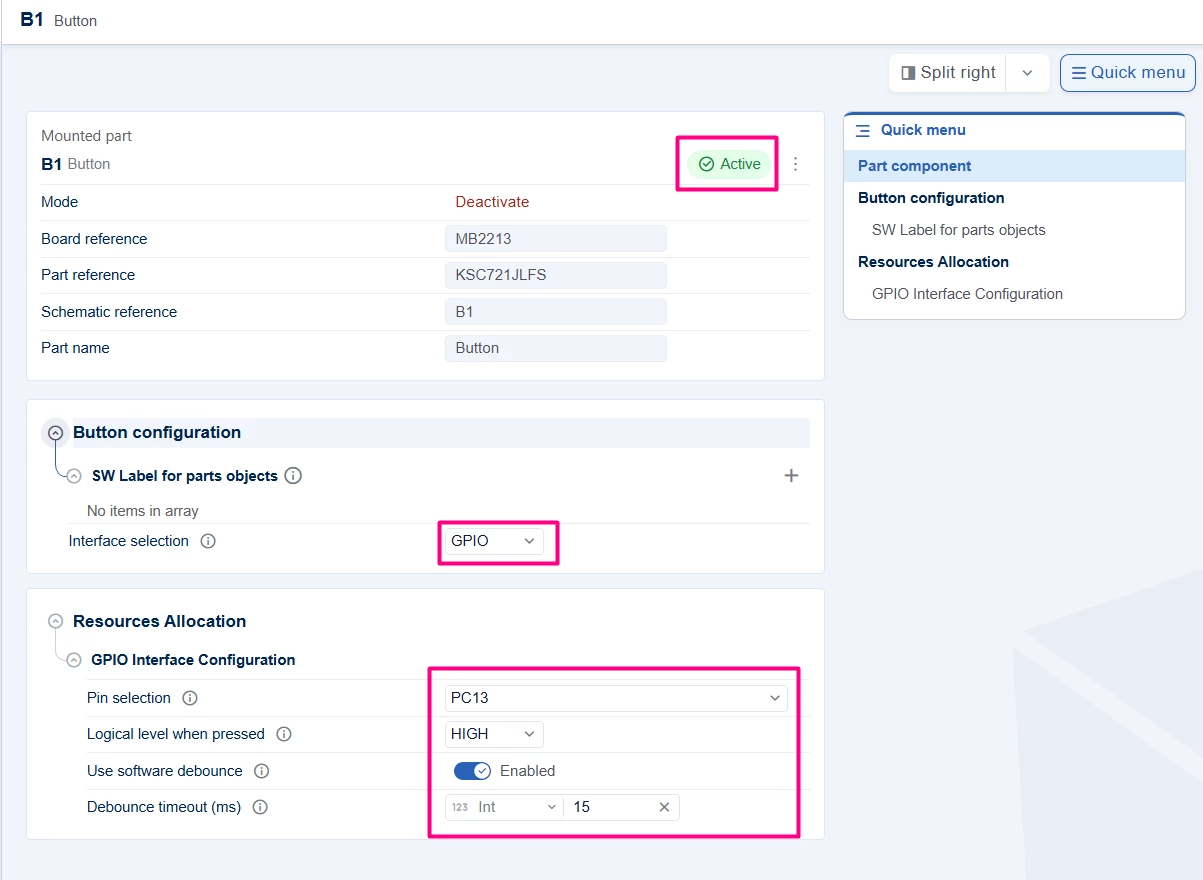Click the B1 Button page title
The height and width of the screenshot is (880, 1203).
59,20
